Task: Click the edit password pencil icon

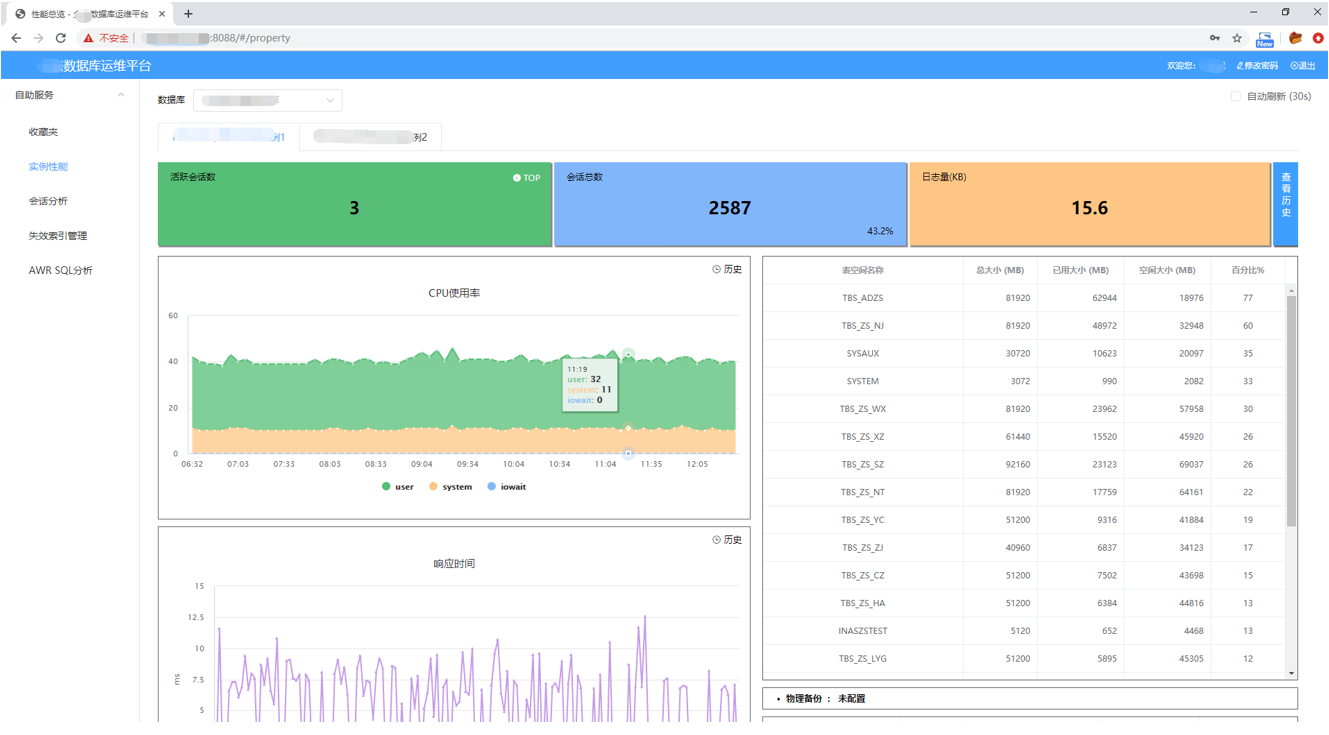Action: click(1240, 66)
